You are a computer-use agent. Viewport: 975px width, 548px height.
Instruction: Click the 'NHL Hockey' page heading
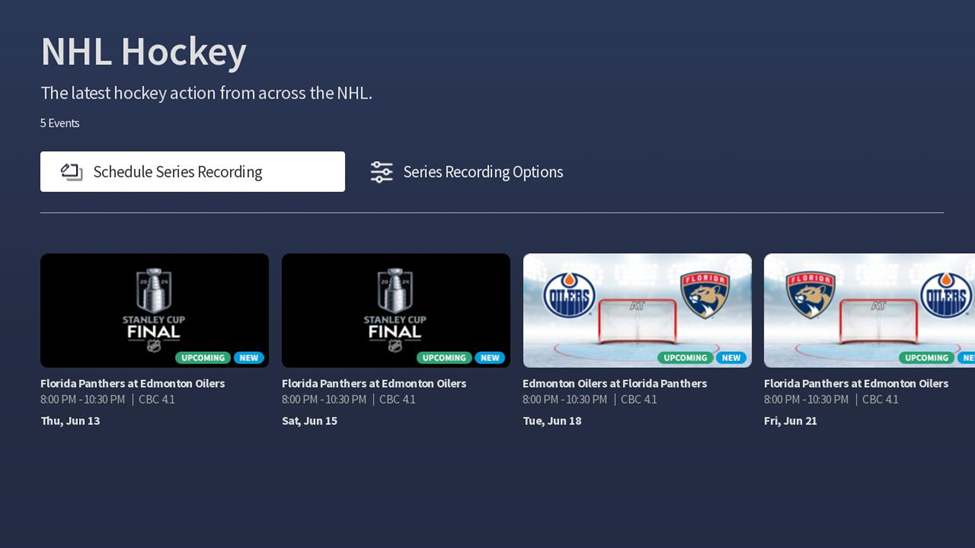[x=144, y=52]
